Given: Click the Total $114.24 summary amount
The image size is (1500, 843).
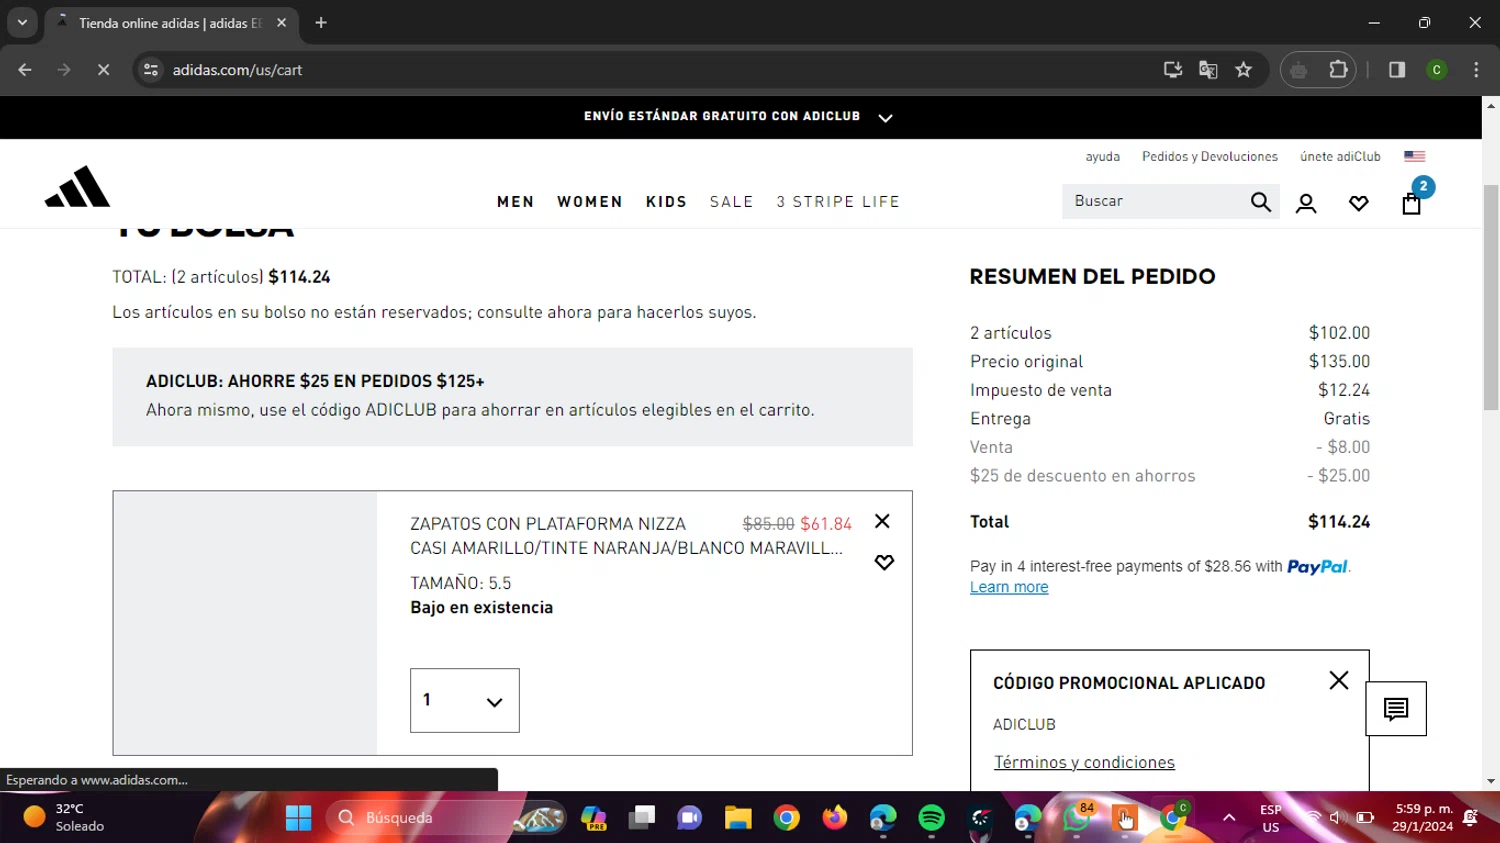Looking at the screenshot, I should coord(1339,522).
